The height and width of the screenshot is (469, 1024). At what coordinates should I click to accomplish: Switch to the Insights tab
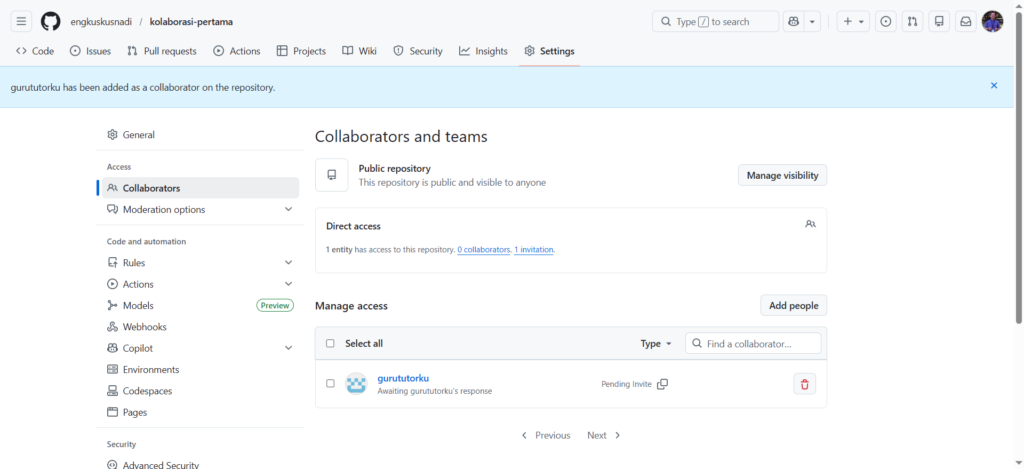(483, 51)
